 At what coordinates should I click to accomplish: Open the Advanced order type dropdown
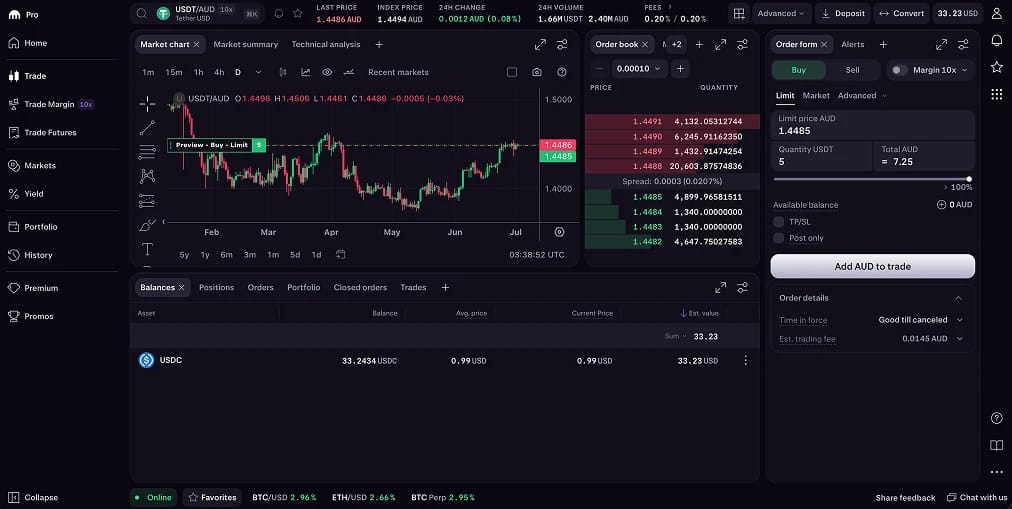(862, 95)
